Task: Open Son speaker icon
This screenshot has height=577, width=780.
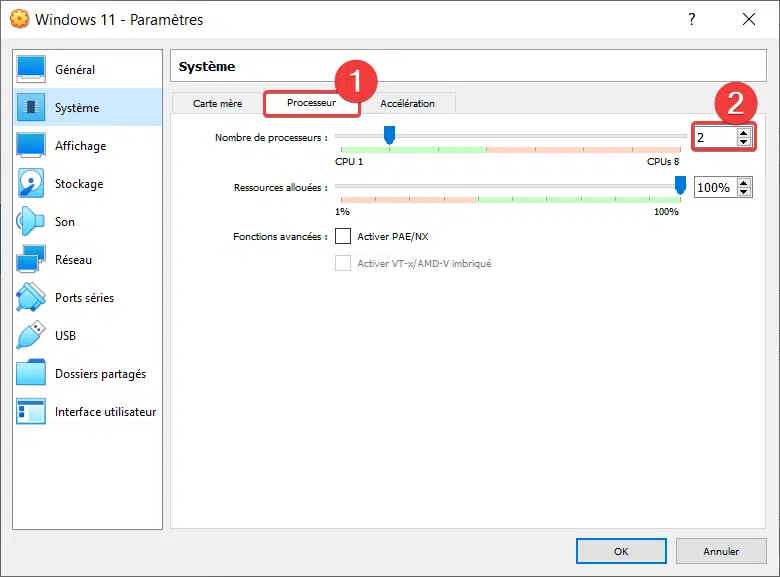Action: pos(31,221)
